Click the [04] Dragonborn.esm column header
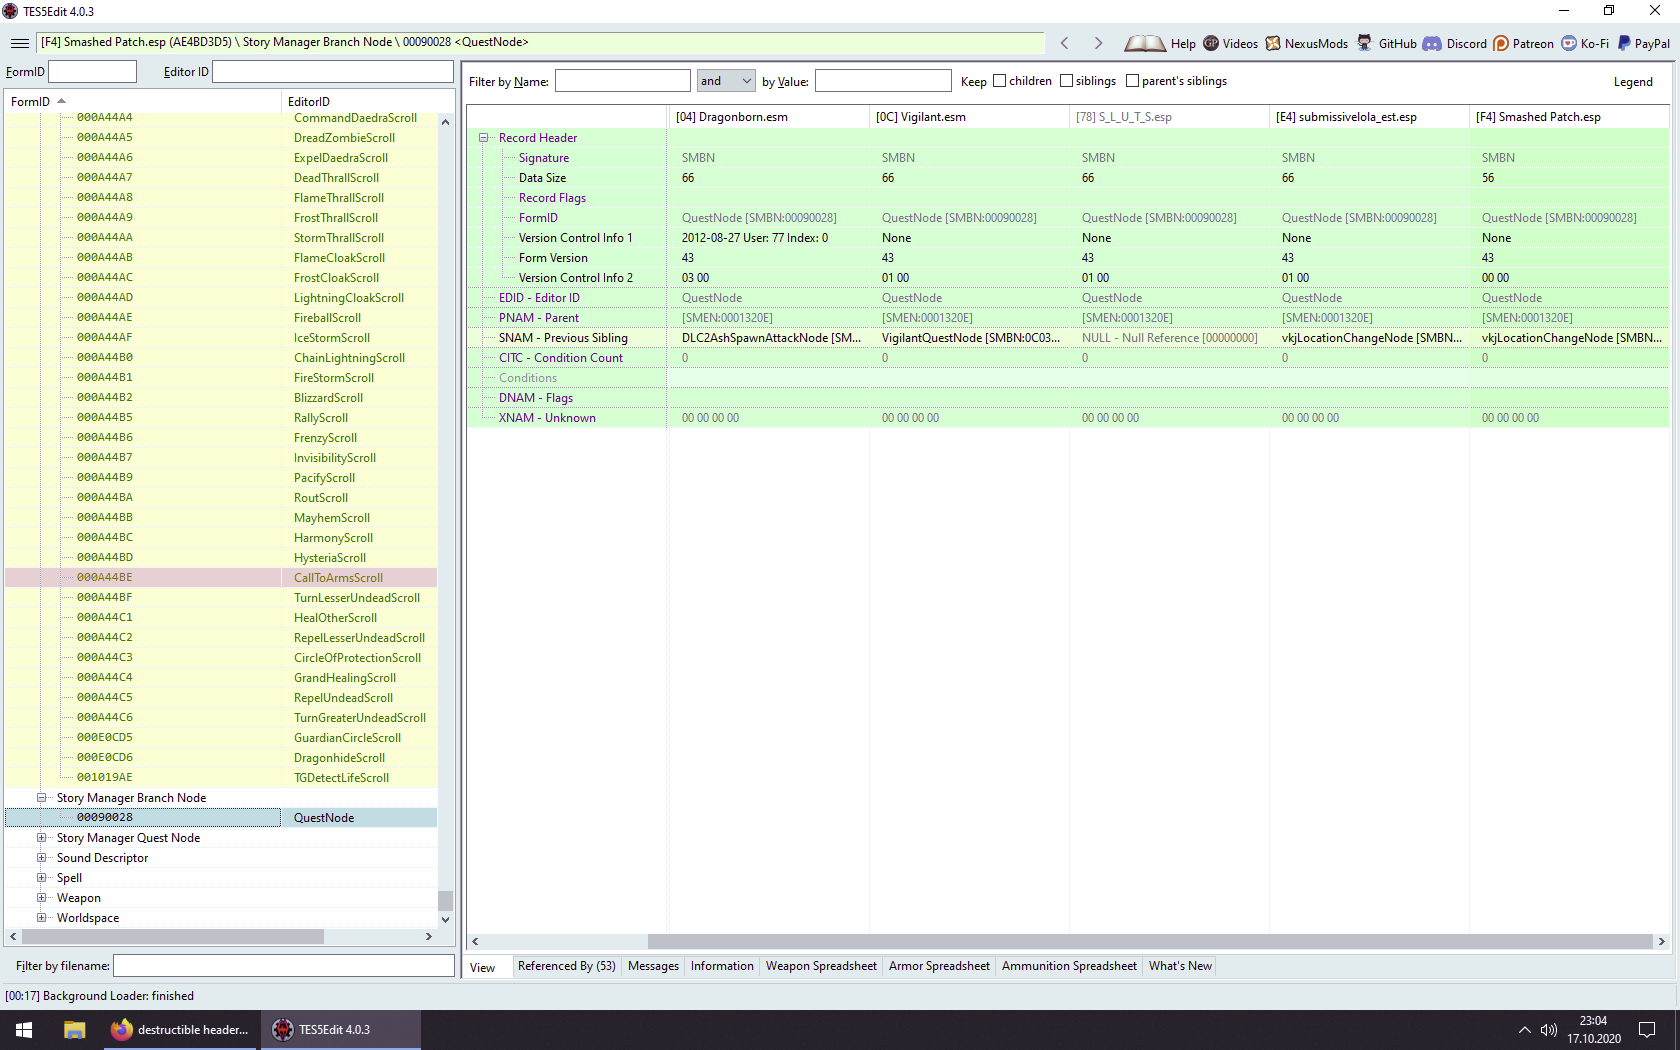Viewport: 1680px width, 1050px height. tap(768, 117)
